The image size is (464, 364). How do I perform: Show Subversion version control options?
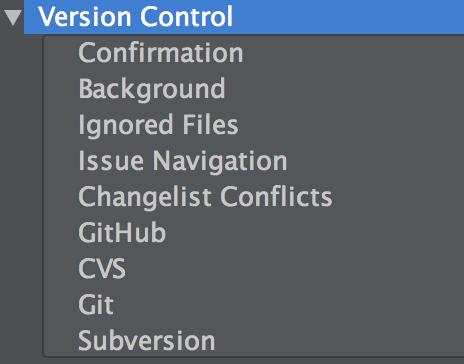coord(147,340)
